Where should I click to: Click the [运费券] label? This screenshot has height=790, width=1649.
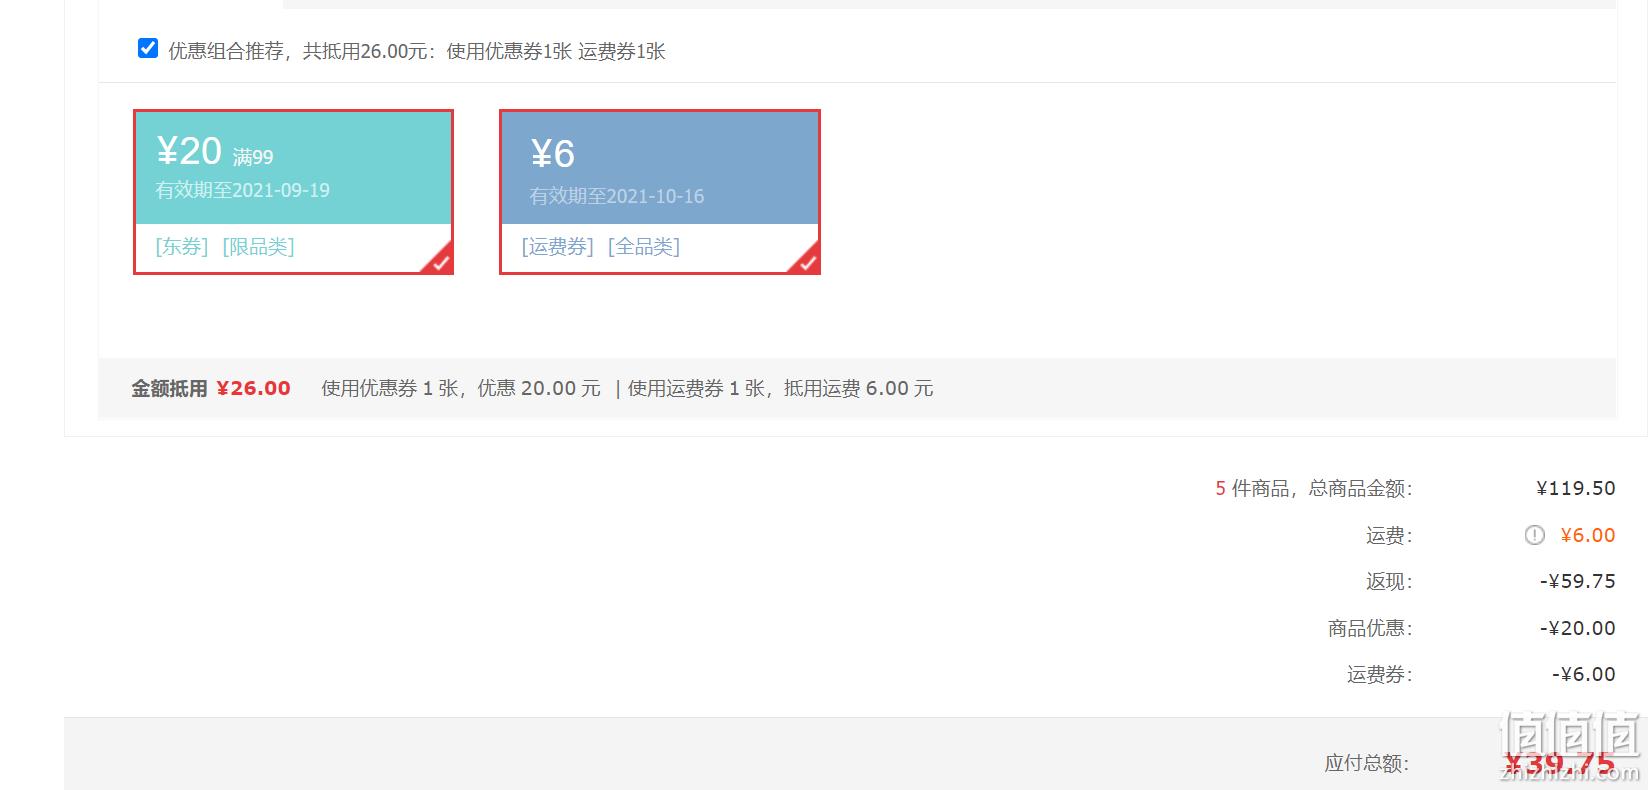coord(557,247)
